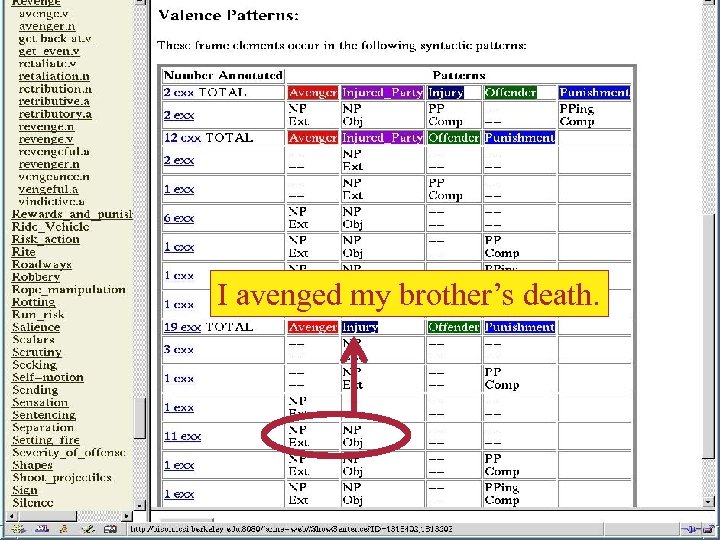Image resolution: width=720 pixels, height=540 pixels.
Task: Select retaliate.v in the sidebar
Action: 47,63
